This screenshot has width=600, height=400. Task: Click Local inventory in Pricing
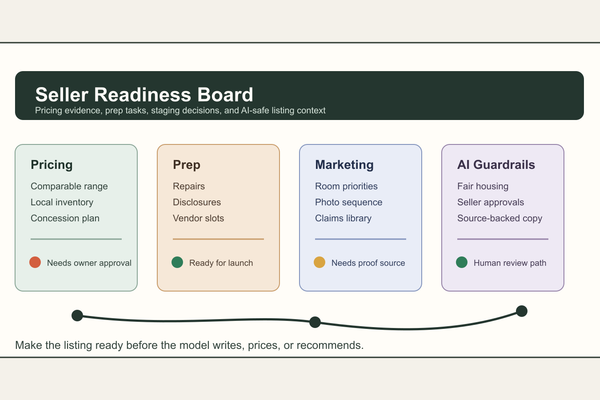point(62,202)
